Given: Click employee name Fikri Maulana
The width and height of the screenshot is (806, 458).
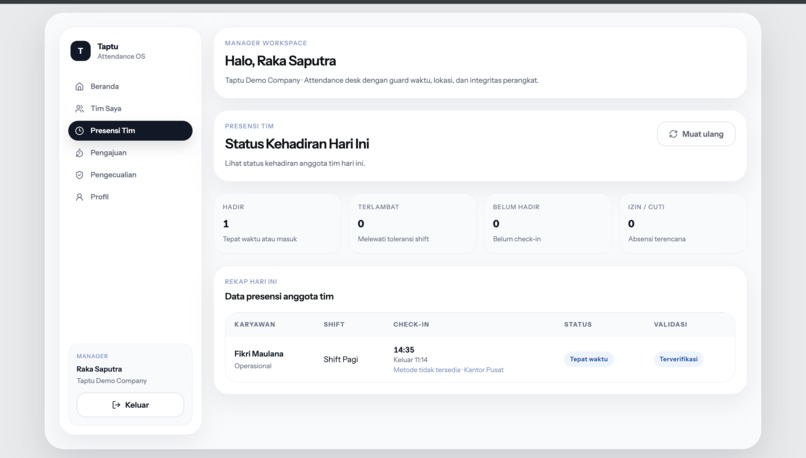Looking at the screenshot, I should [x=259, y=354].
